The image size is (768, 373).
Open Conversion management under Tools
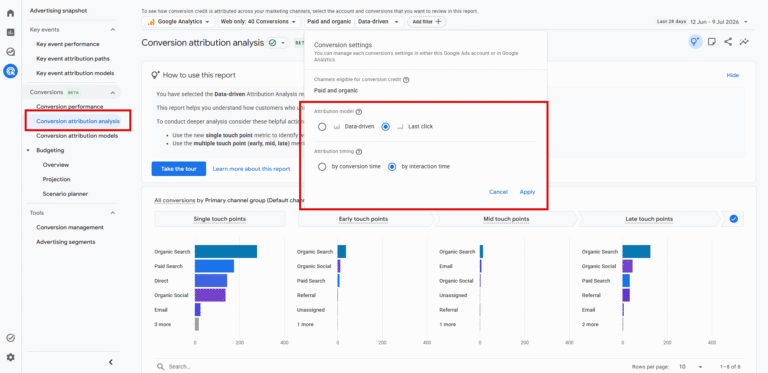[x=70, y=228]
